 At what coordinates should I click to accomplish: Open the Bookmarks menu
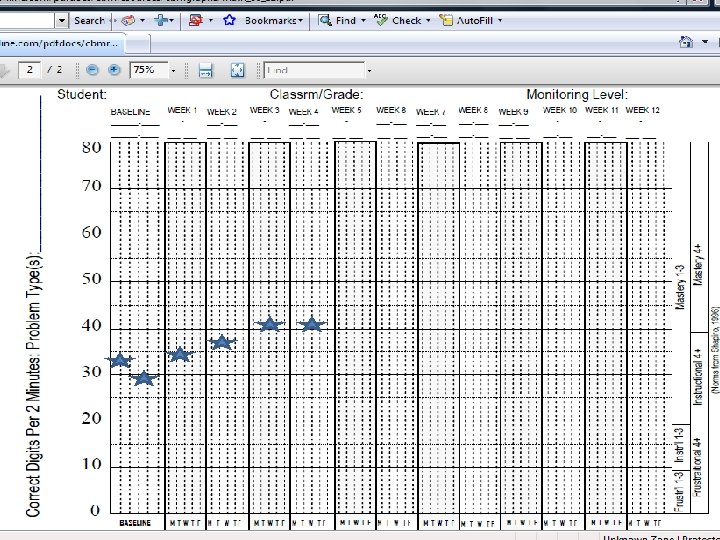coord(274,21)
